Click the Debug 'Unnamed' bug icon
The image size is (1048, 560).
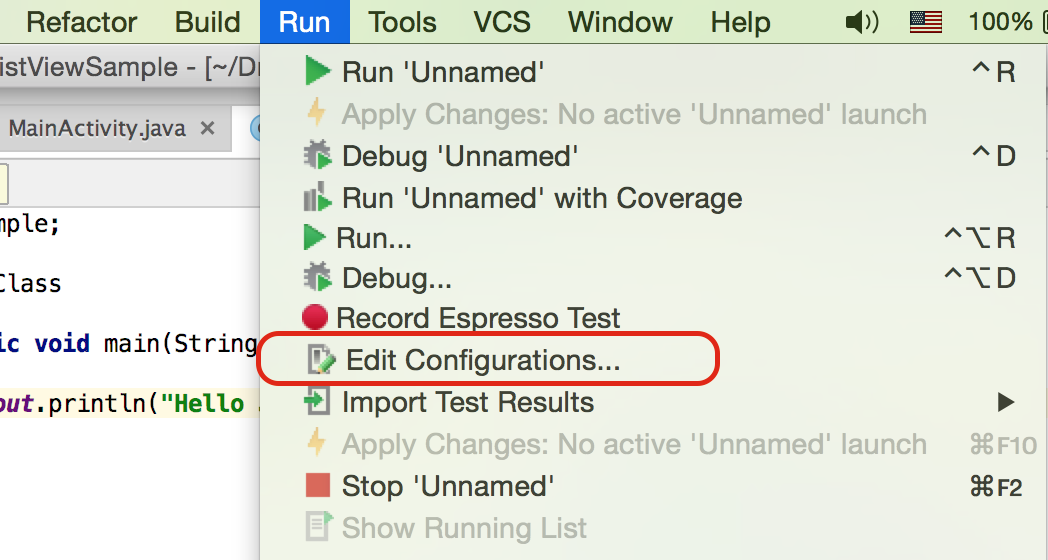317,156
